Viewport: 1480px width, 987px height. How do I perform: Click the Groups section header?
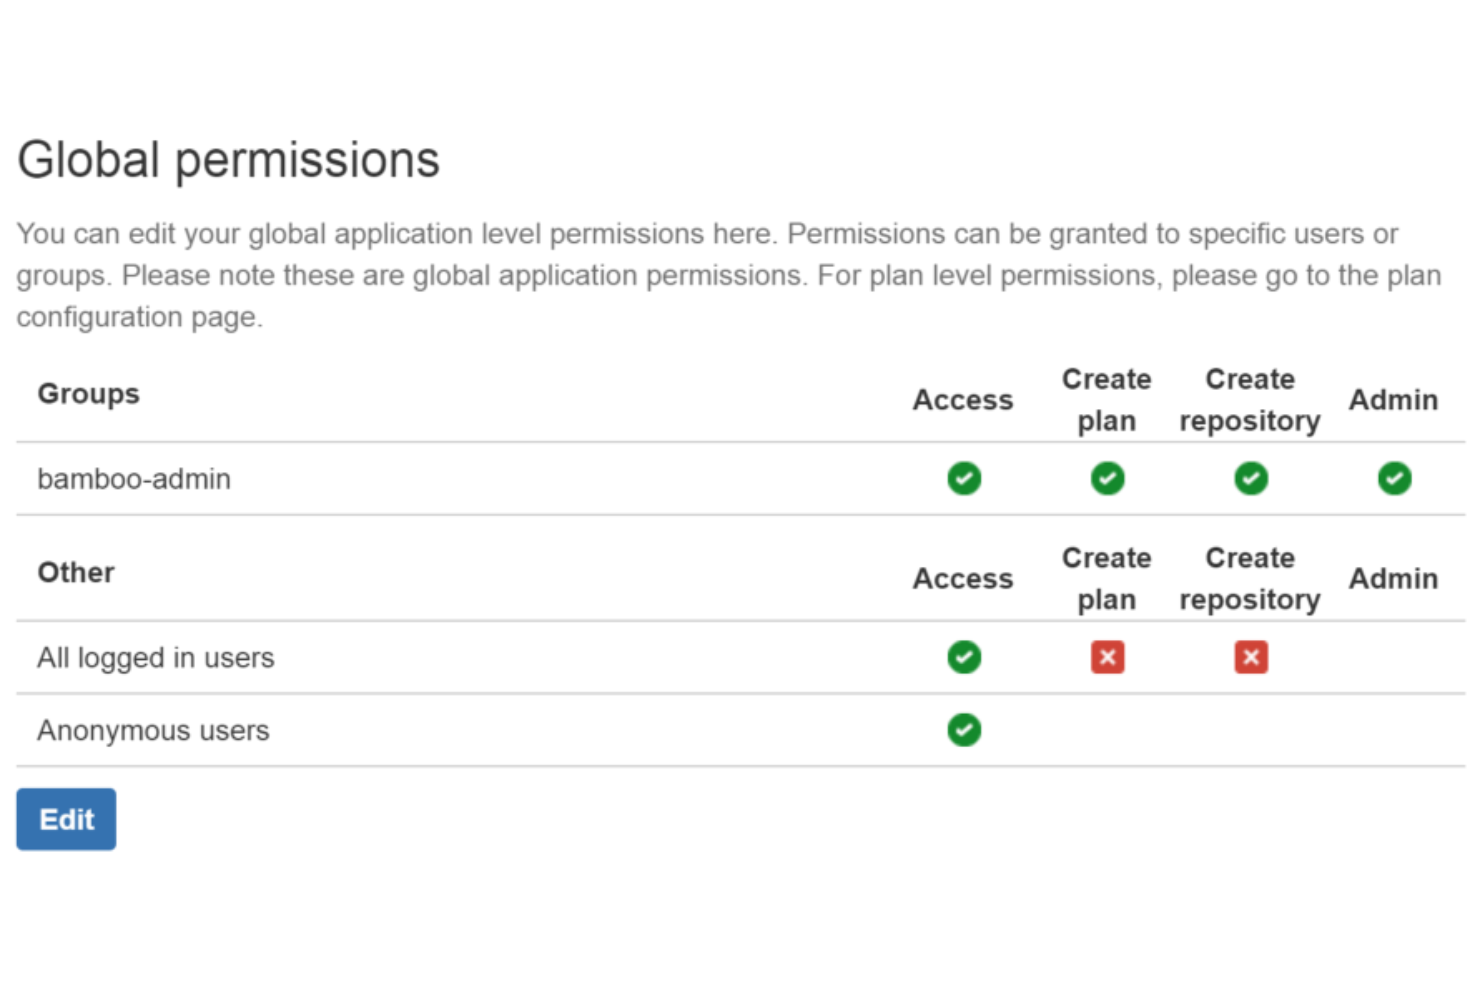tap(88, 394)
